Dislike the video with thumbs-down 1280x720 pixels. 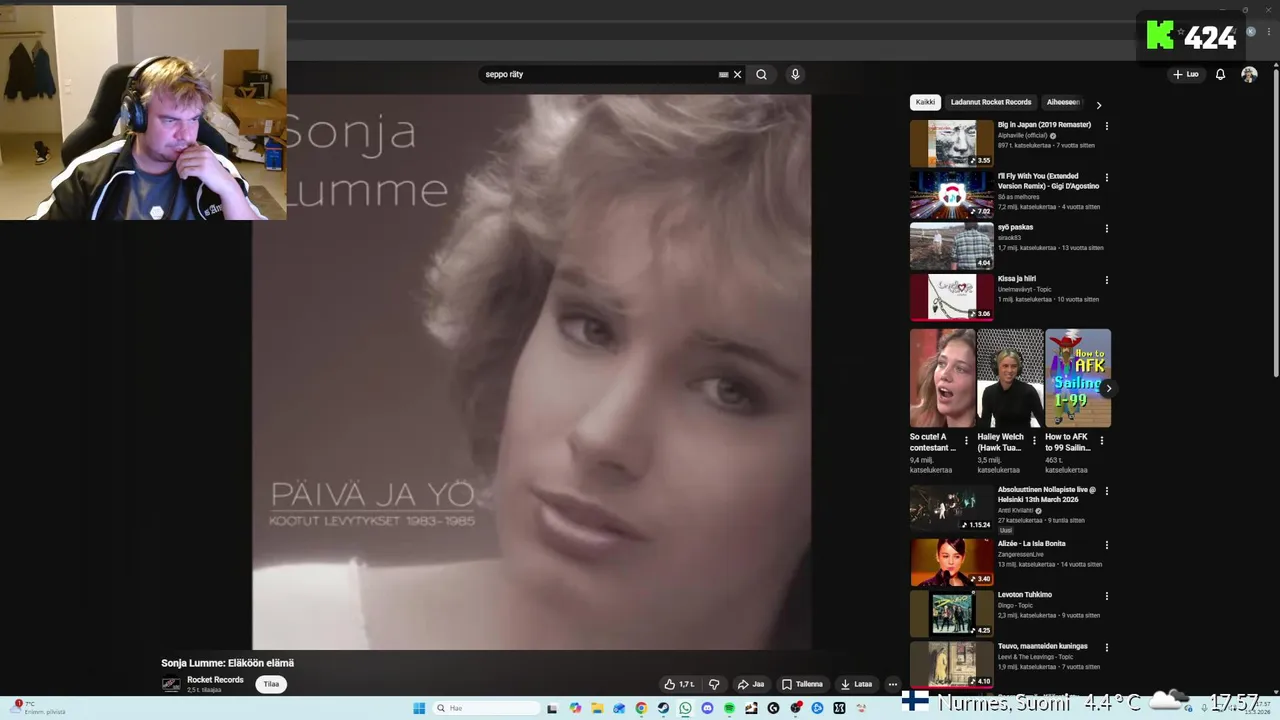point(714,684)
